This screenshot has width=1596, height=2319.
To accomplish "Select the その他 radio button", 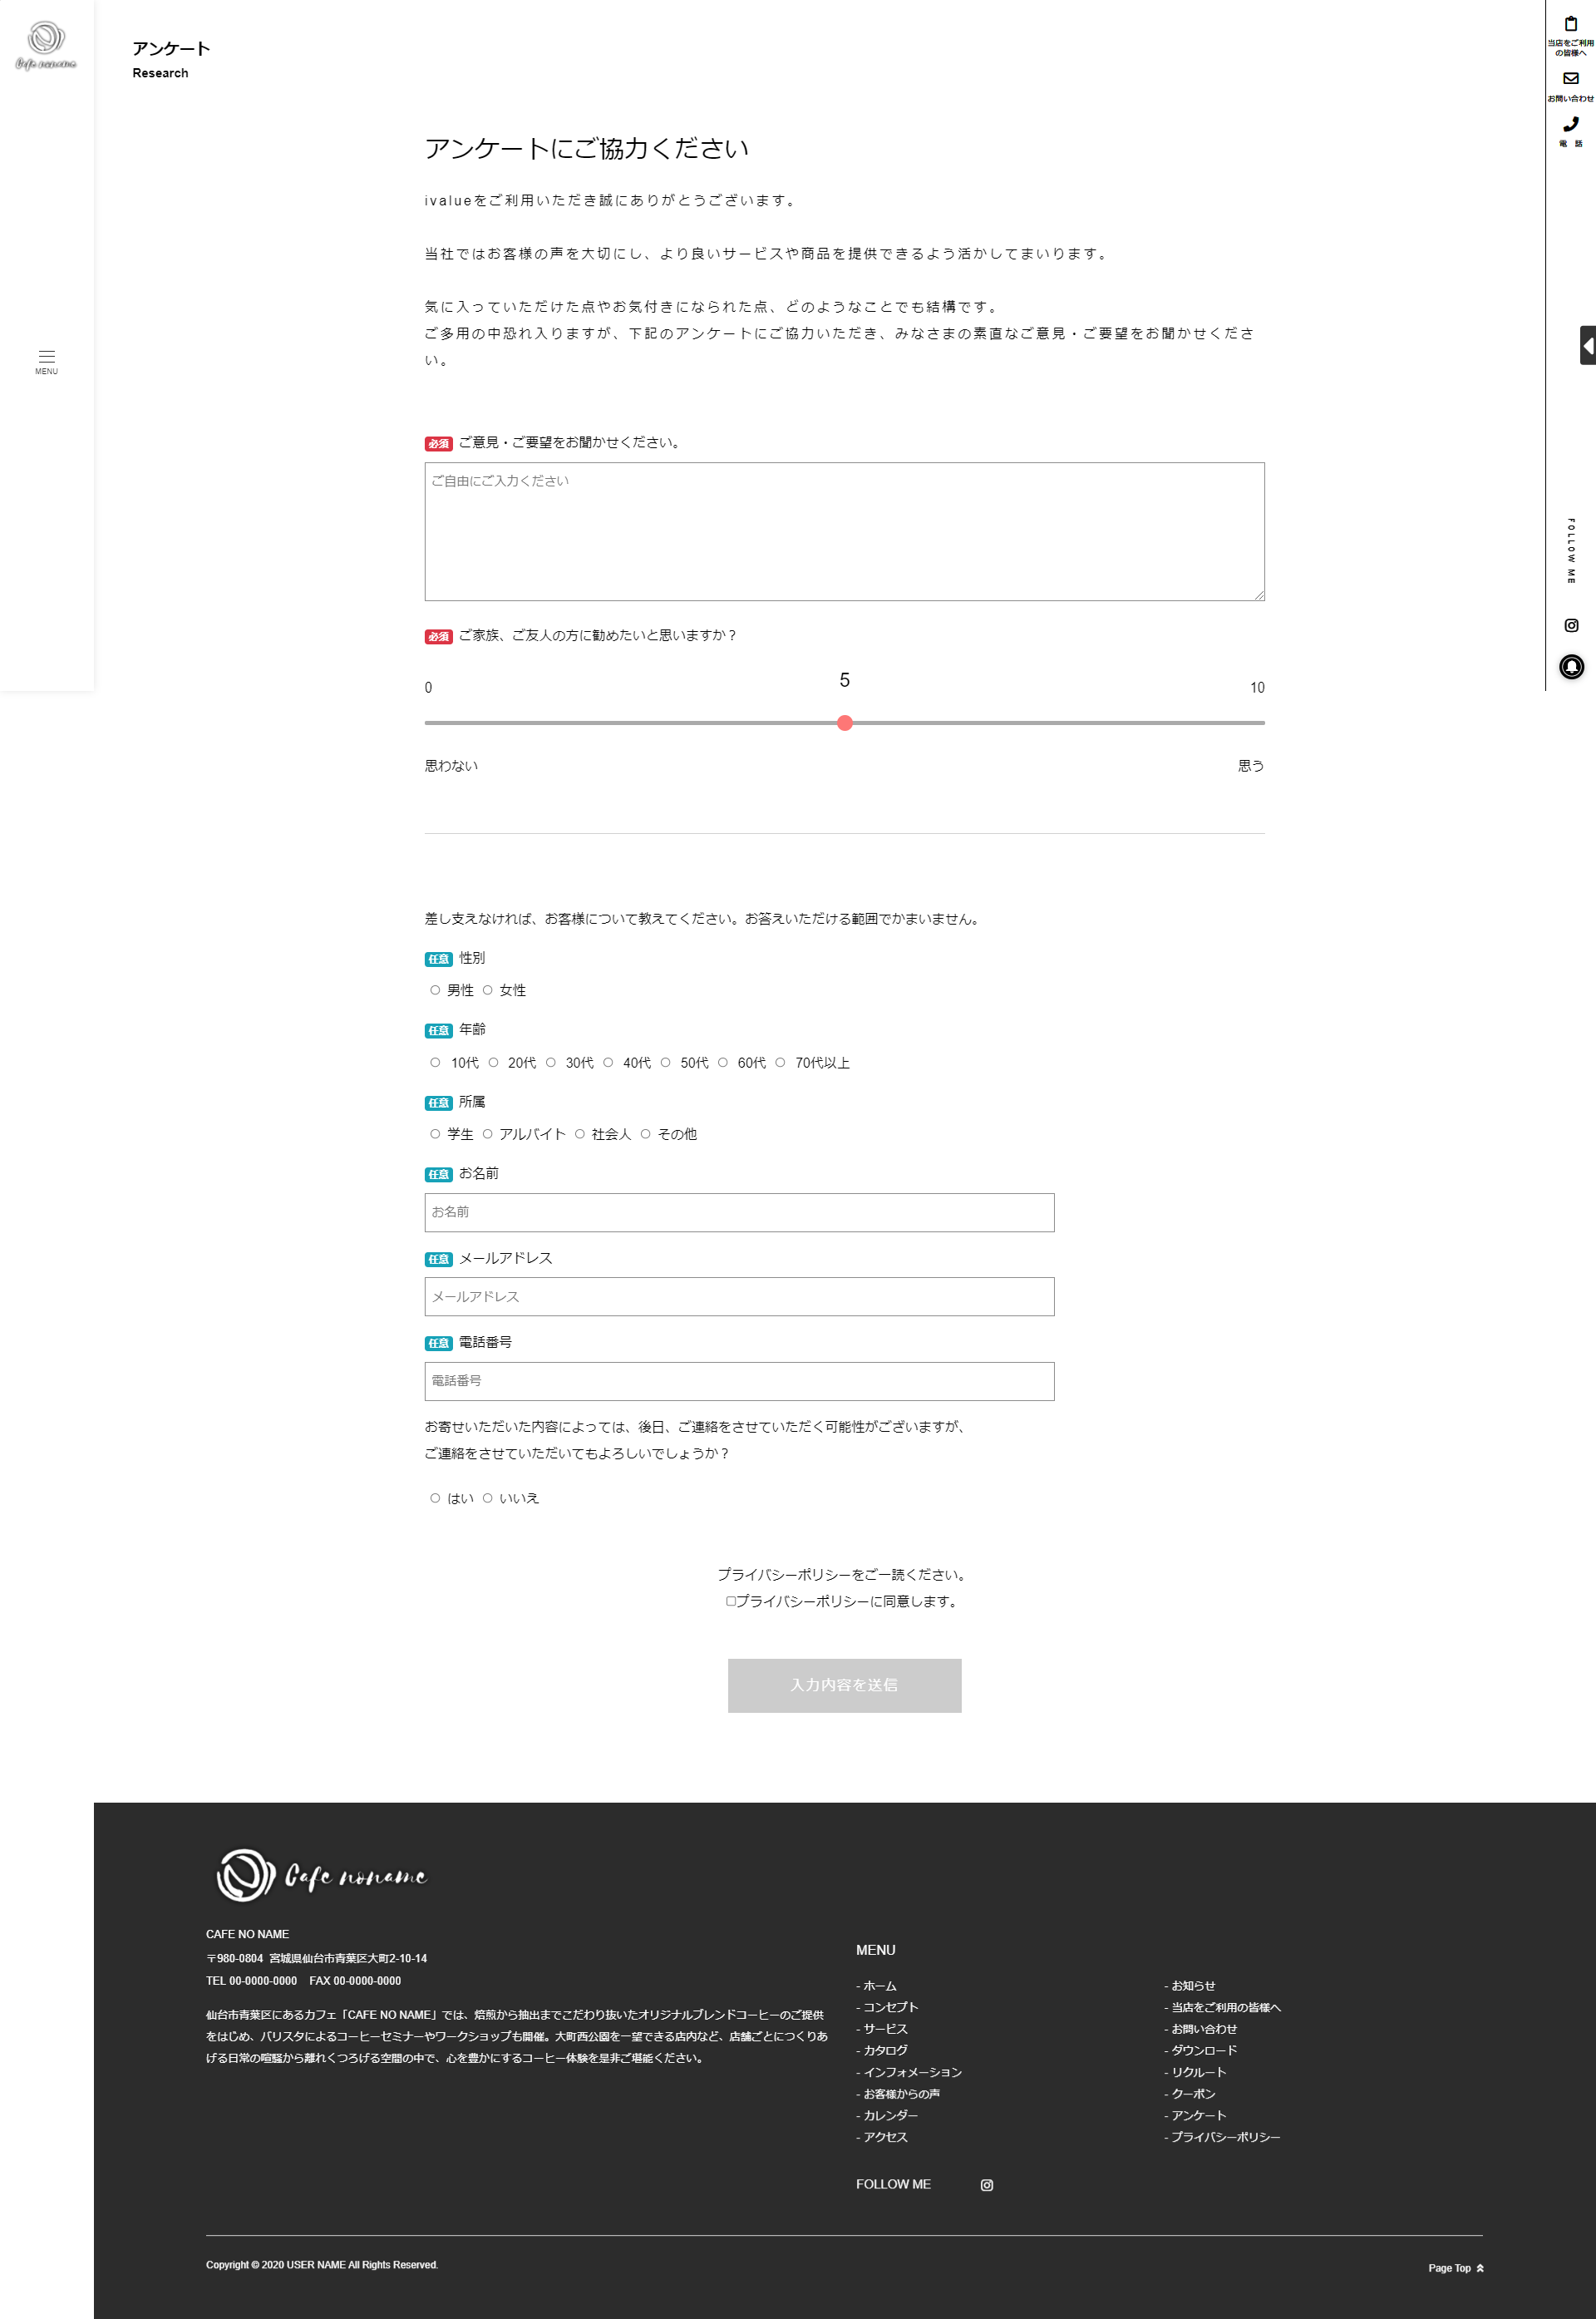I will 645,1133.
